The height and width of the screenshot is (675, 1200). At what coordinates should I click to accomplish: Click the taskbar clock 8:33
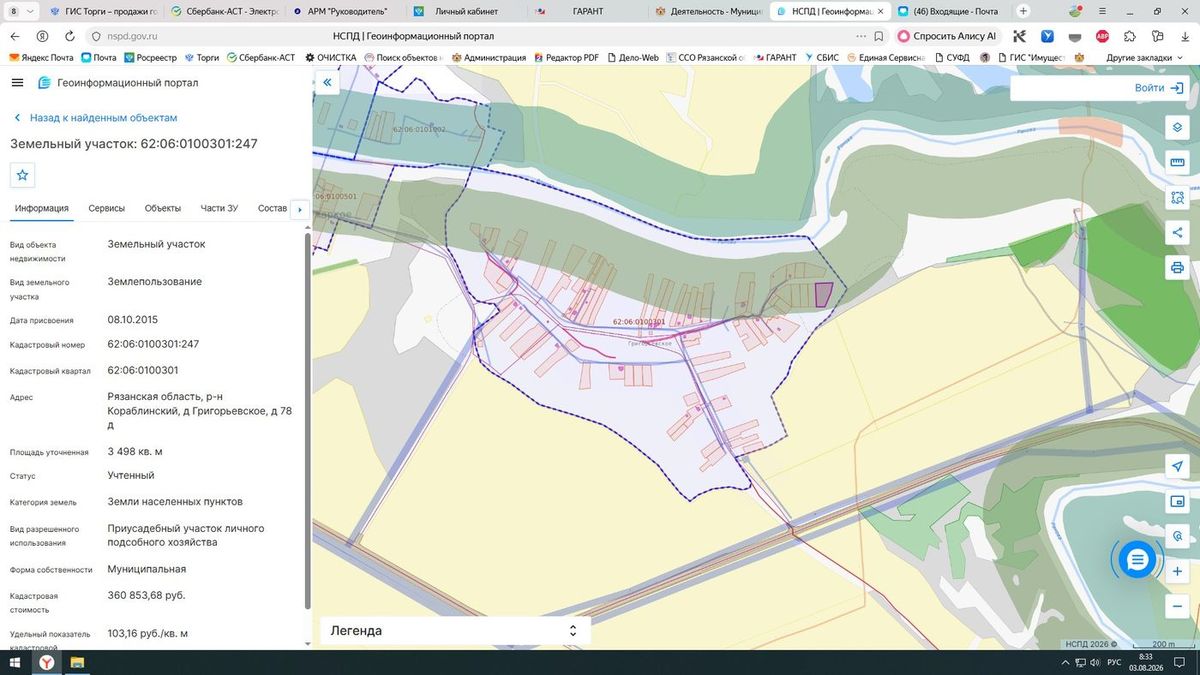pyautogui.click(x=1147, y=657)
